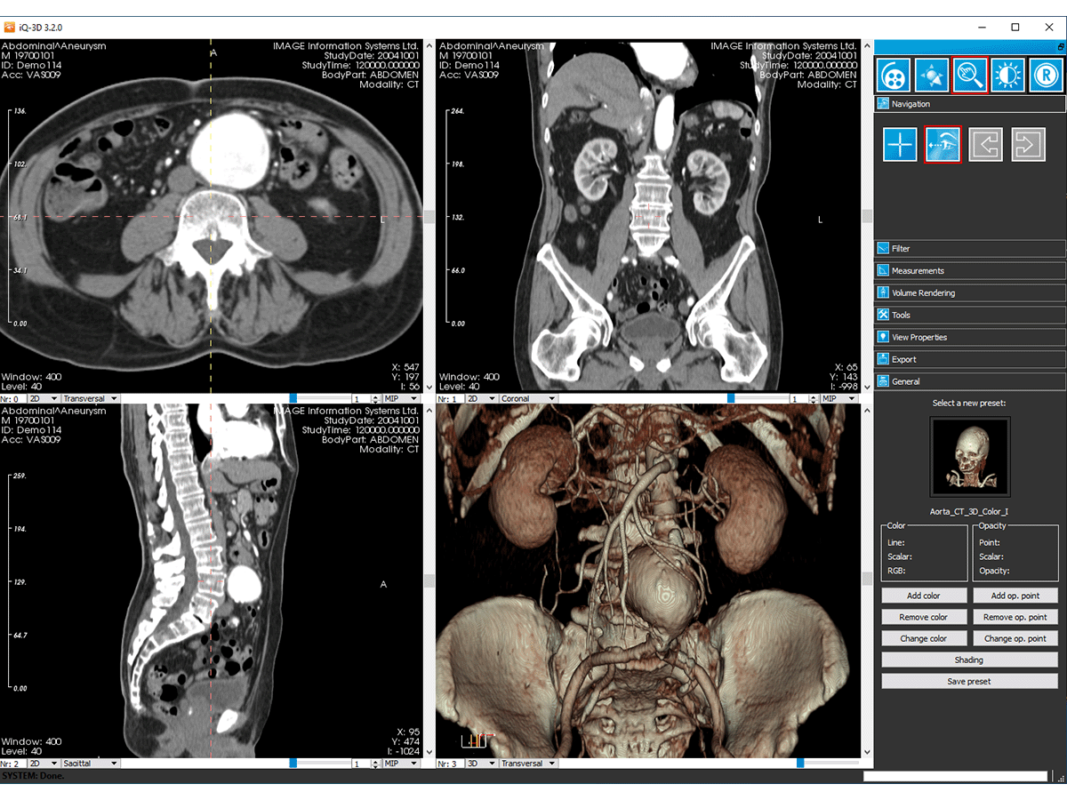The image size is (1067, 800).
Task: Open the MIP dropdown in sagittal view
Action: [396, 763]
